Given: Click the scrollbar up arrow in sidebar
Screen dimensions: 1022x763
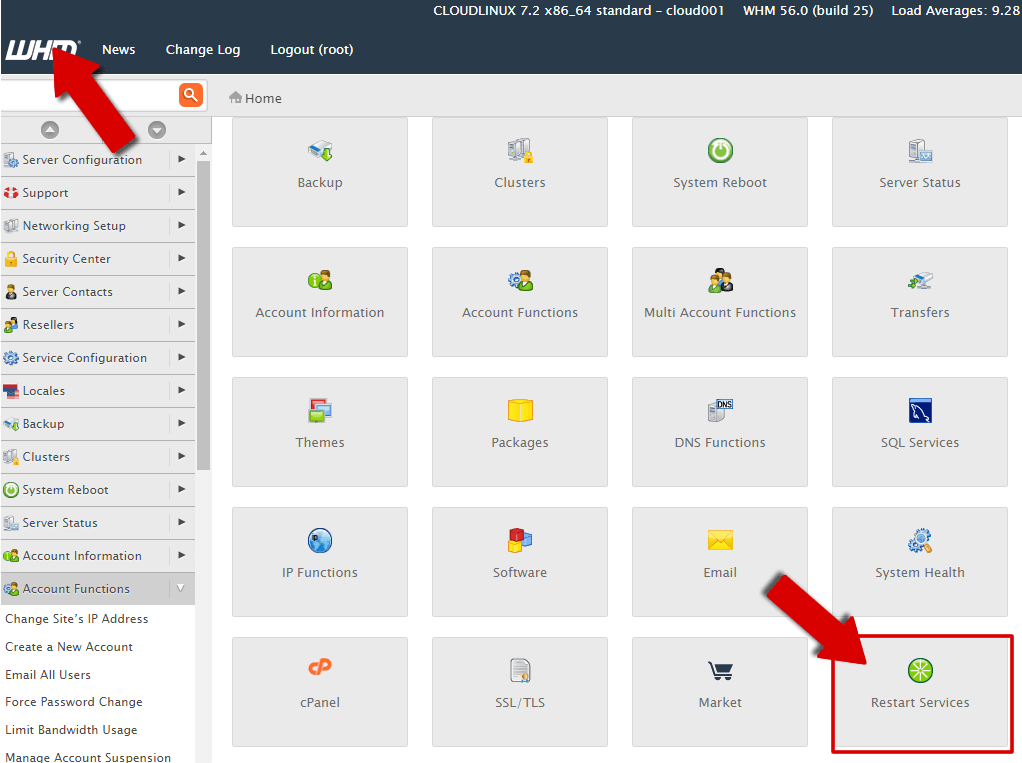Looking at the screenshot, I should (x=203, y=154).
